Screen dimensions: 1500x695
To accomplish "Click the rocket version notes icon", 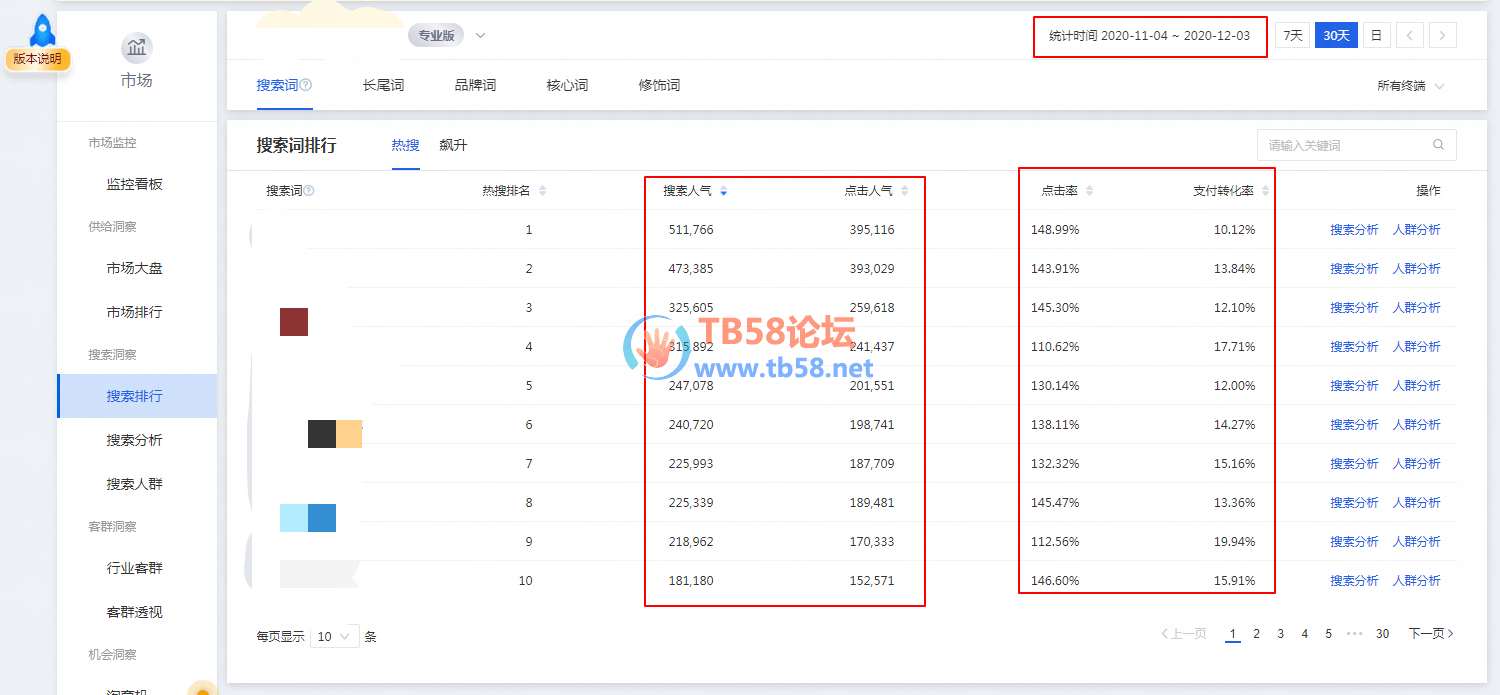I will click(41, 32).
